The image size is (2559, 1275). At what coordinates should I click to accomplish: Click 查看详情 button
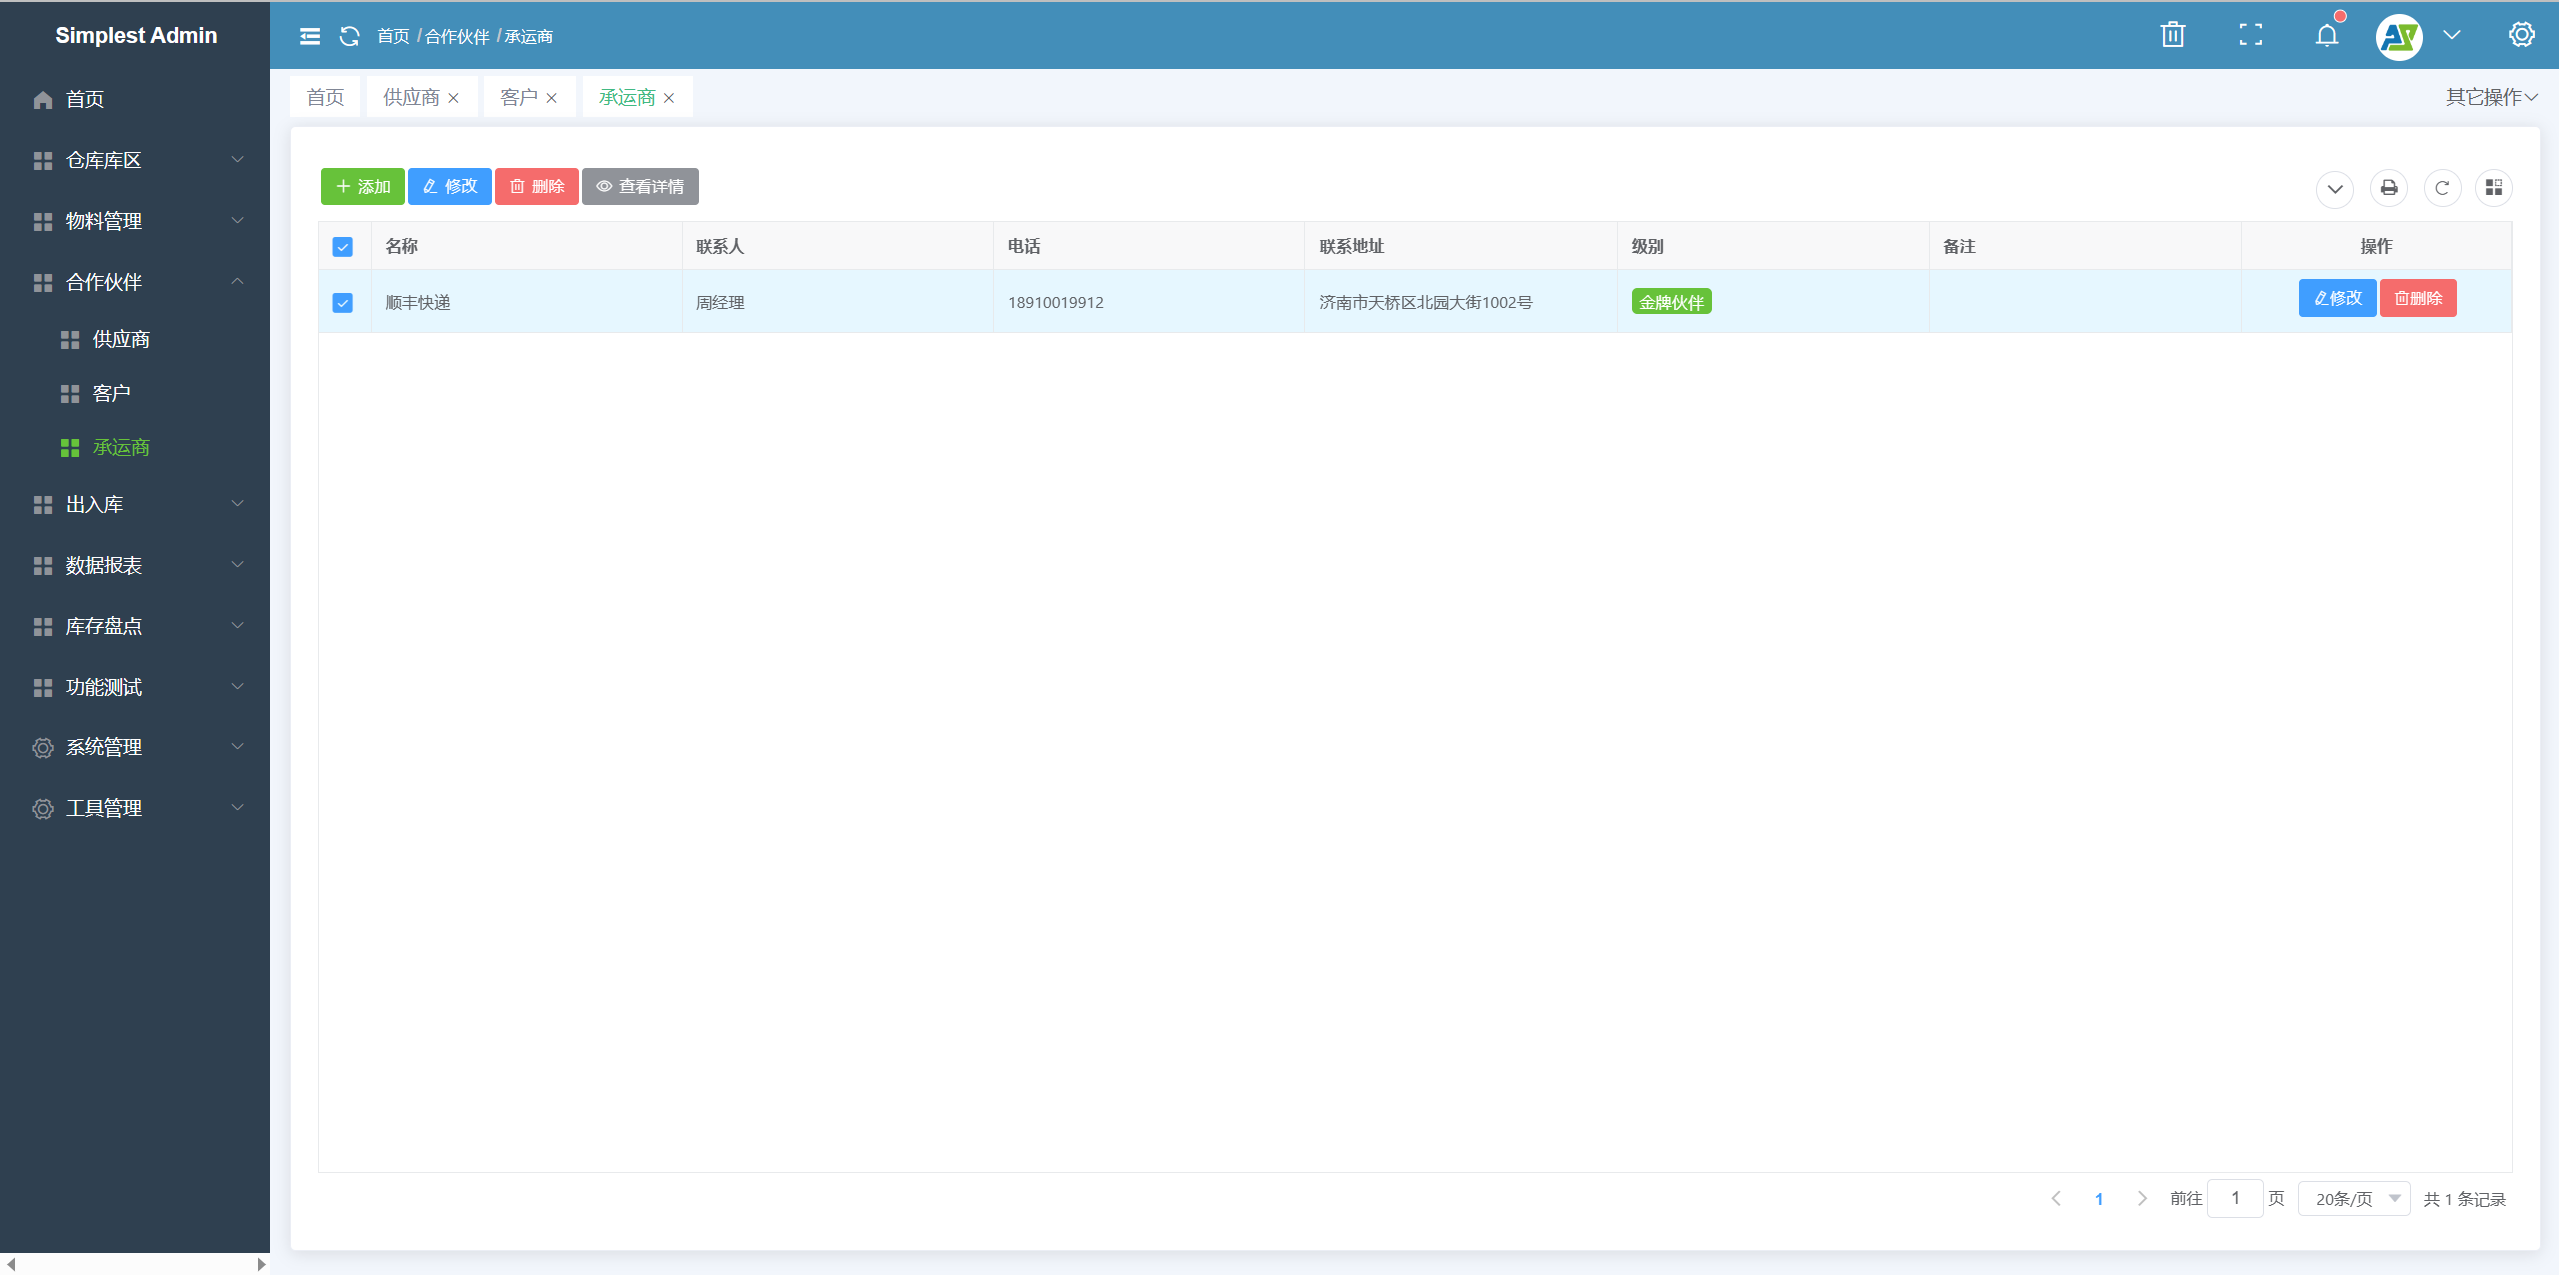(640, 187)
